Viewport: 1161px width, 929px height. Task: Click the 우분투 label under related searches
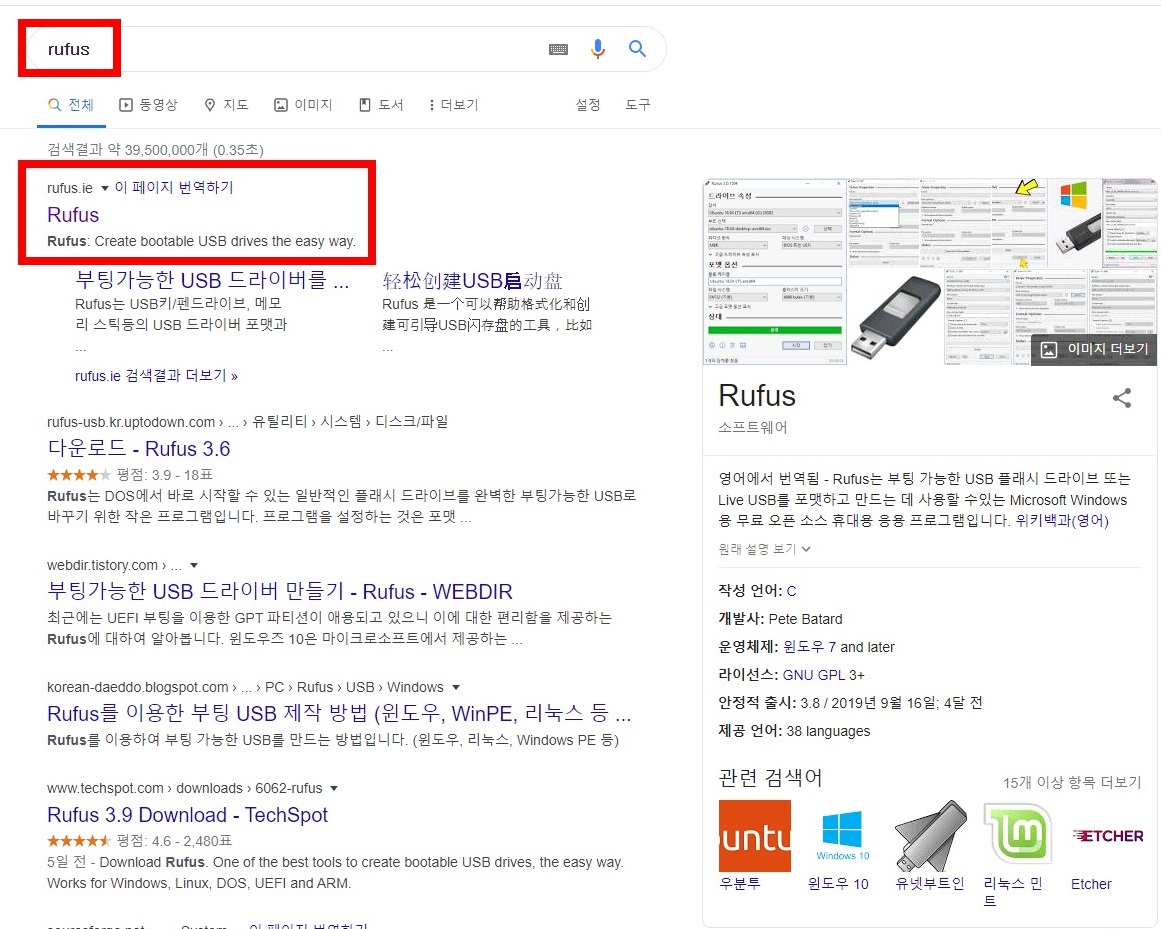(x=740, y=884)
